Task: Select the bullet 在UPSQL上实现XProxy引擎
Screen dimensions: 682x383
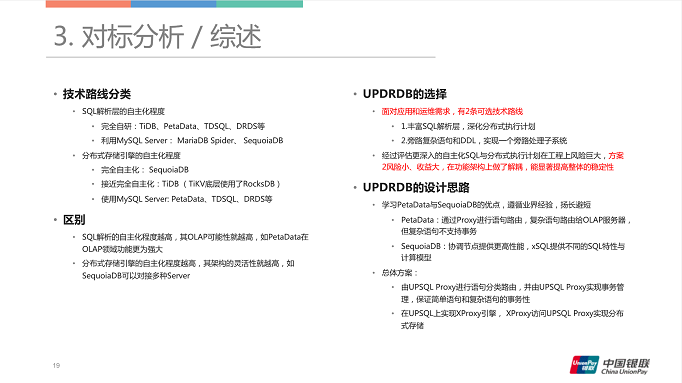Action: [x=512, y=319]
